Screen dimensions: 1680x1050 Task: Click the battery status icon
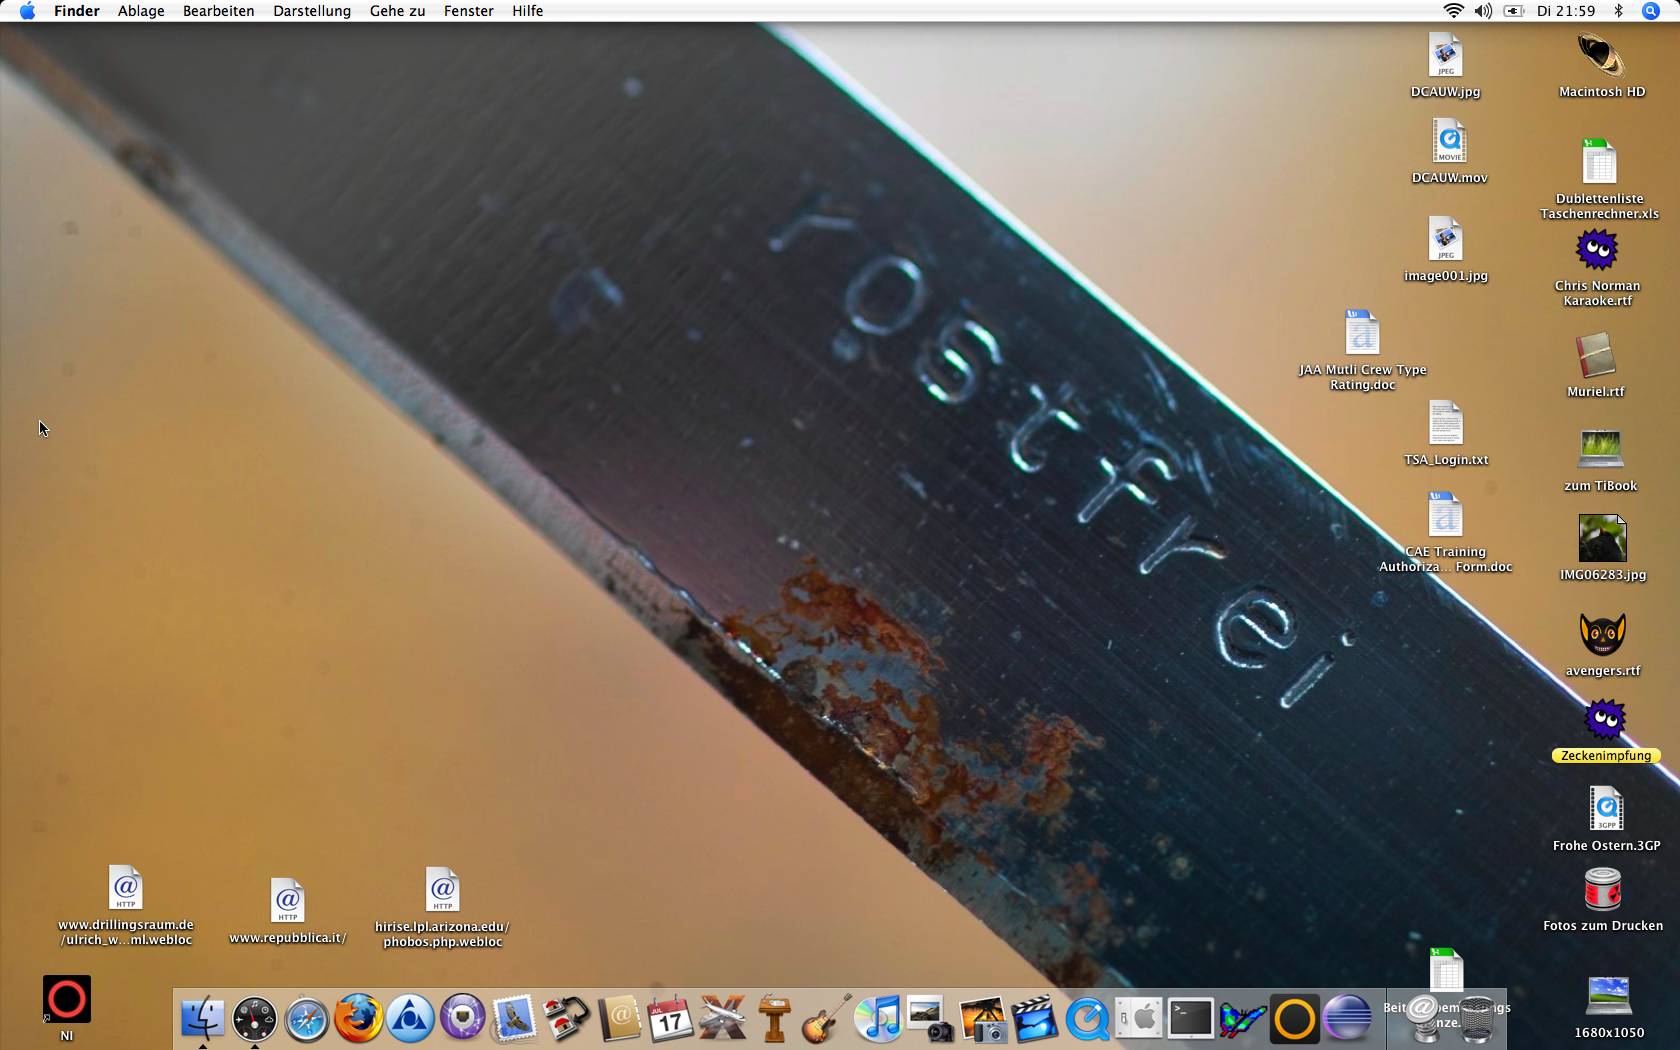(1514, 11)
